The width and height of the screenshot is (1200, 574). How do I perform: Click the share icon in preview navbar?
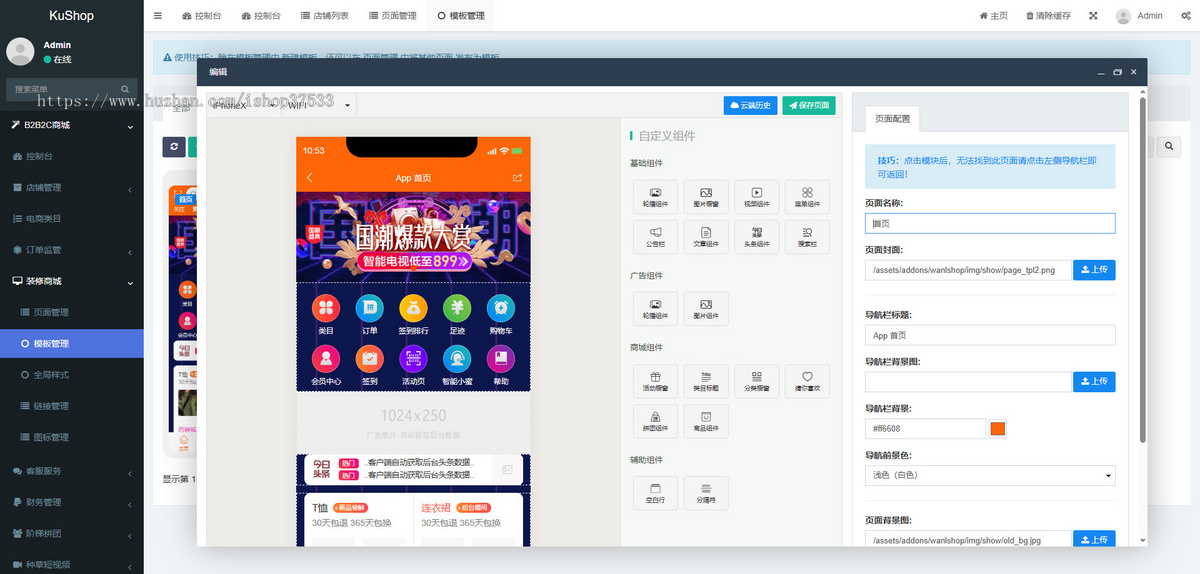tap(517, 177)
